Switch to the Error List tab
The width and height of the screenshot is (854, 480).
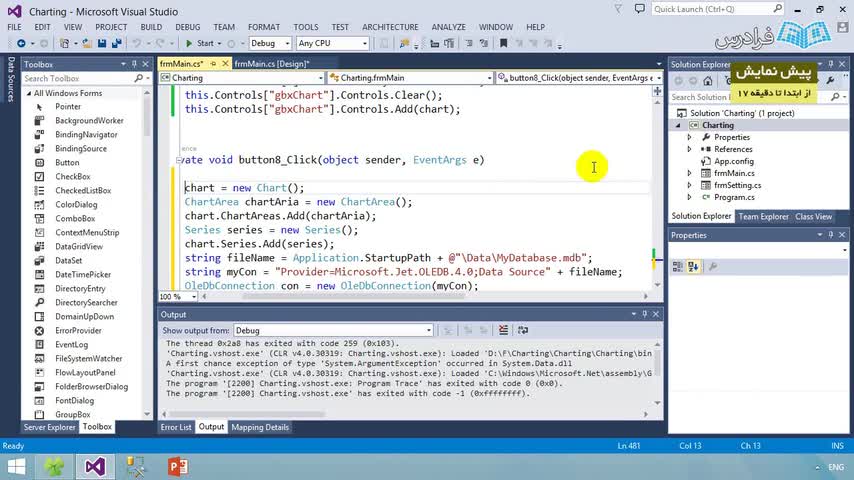pyautogui.click(x=176, y=427)
